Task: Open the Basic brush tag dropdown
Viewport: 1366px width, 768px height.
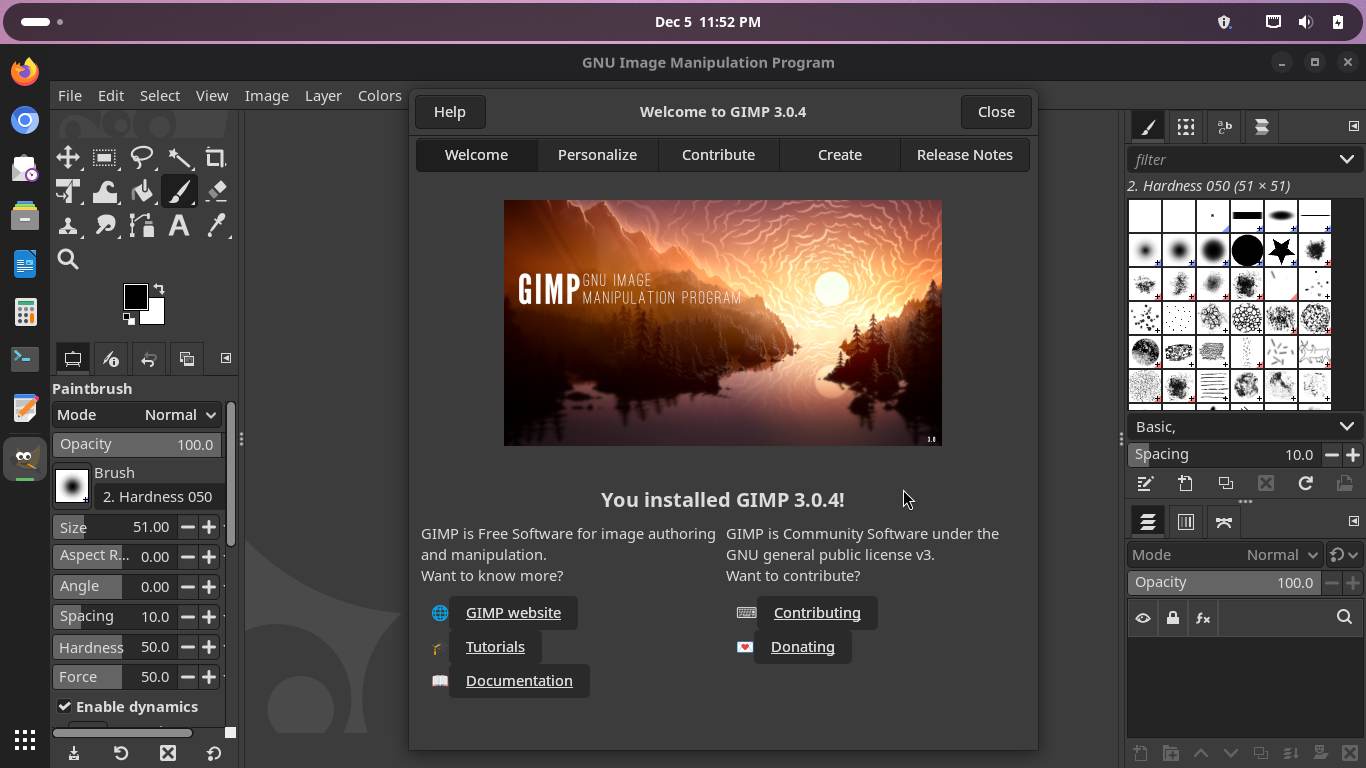Action: pyautogui.click(x=1346, y=427)
